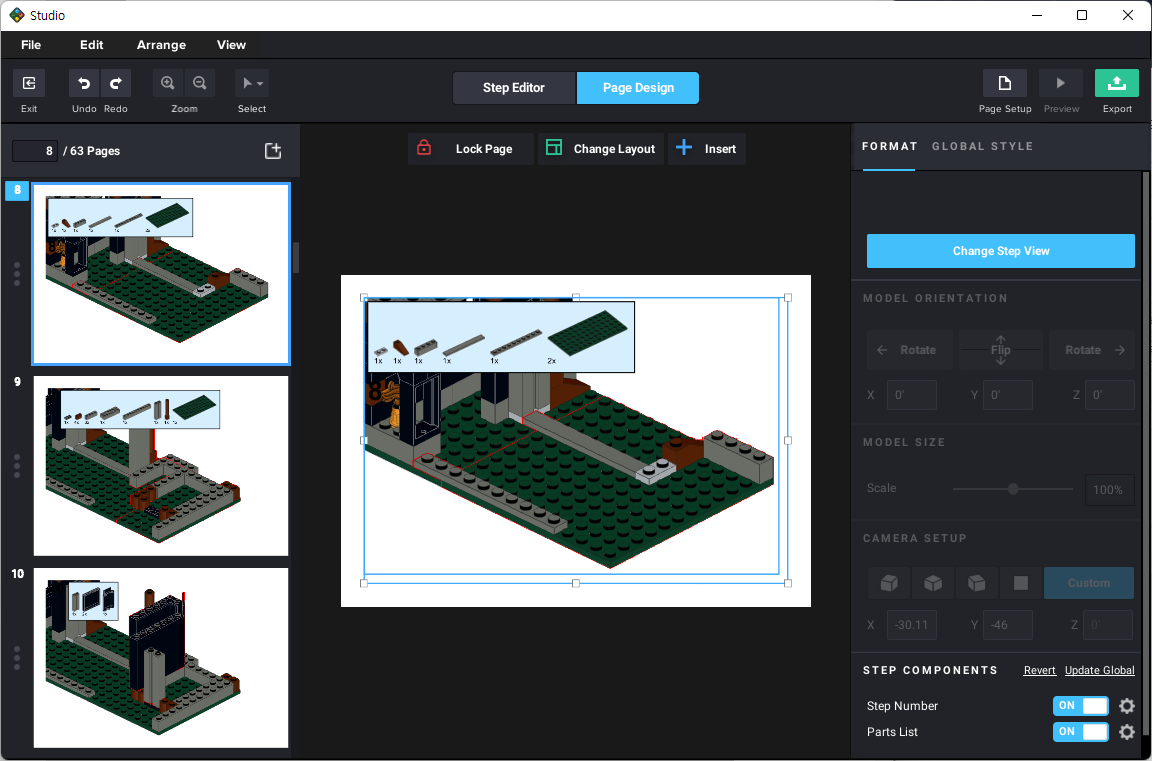Zoom in with the magnifier plus icon

168,83
